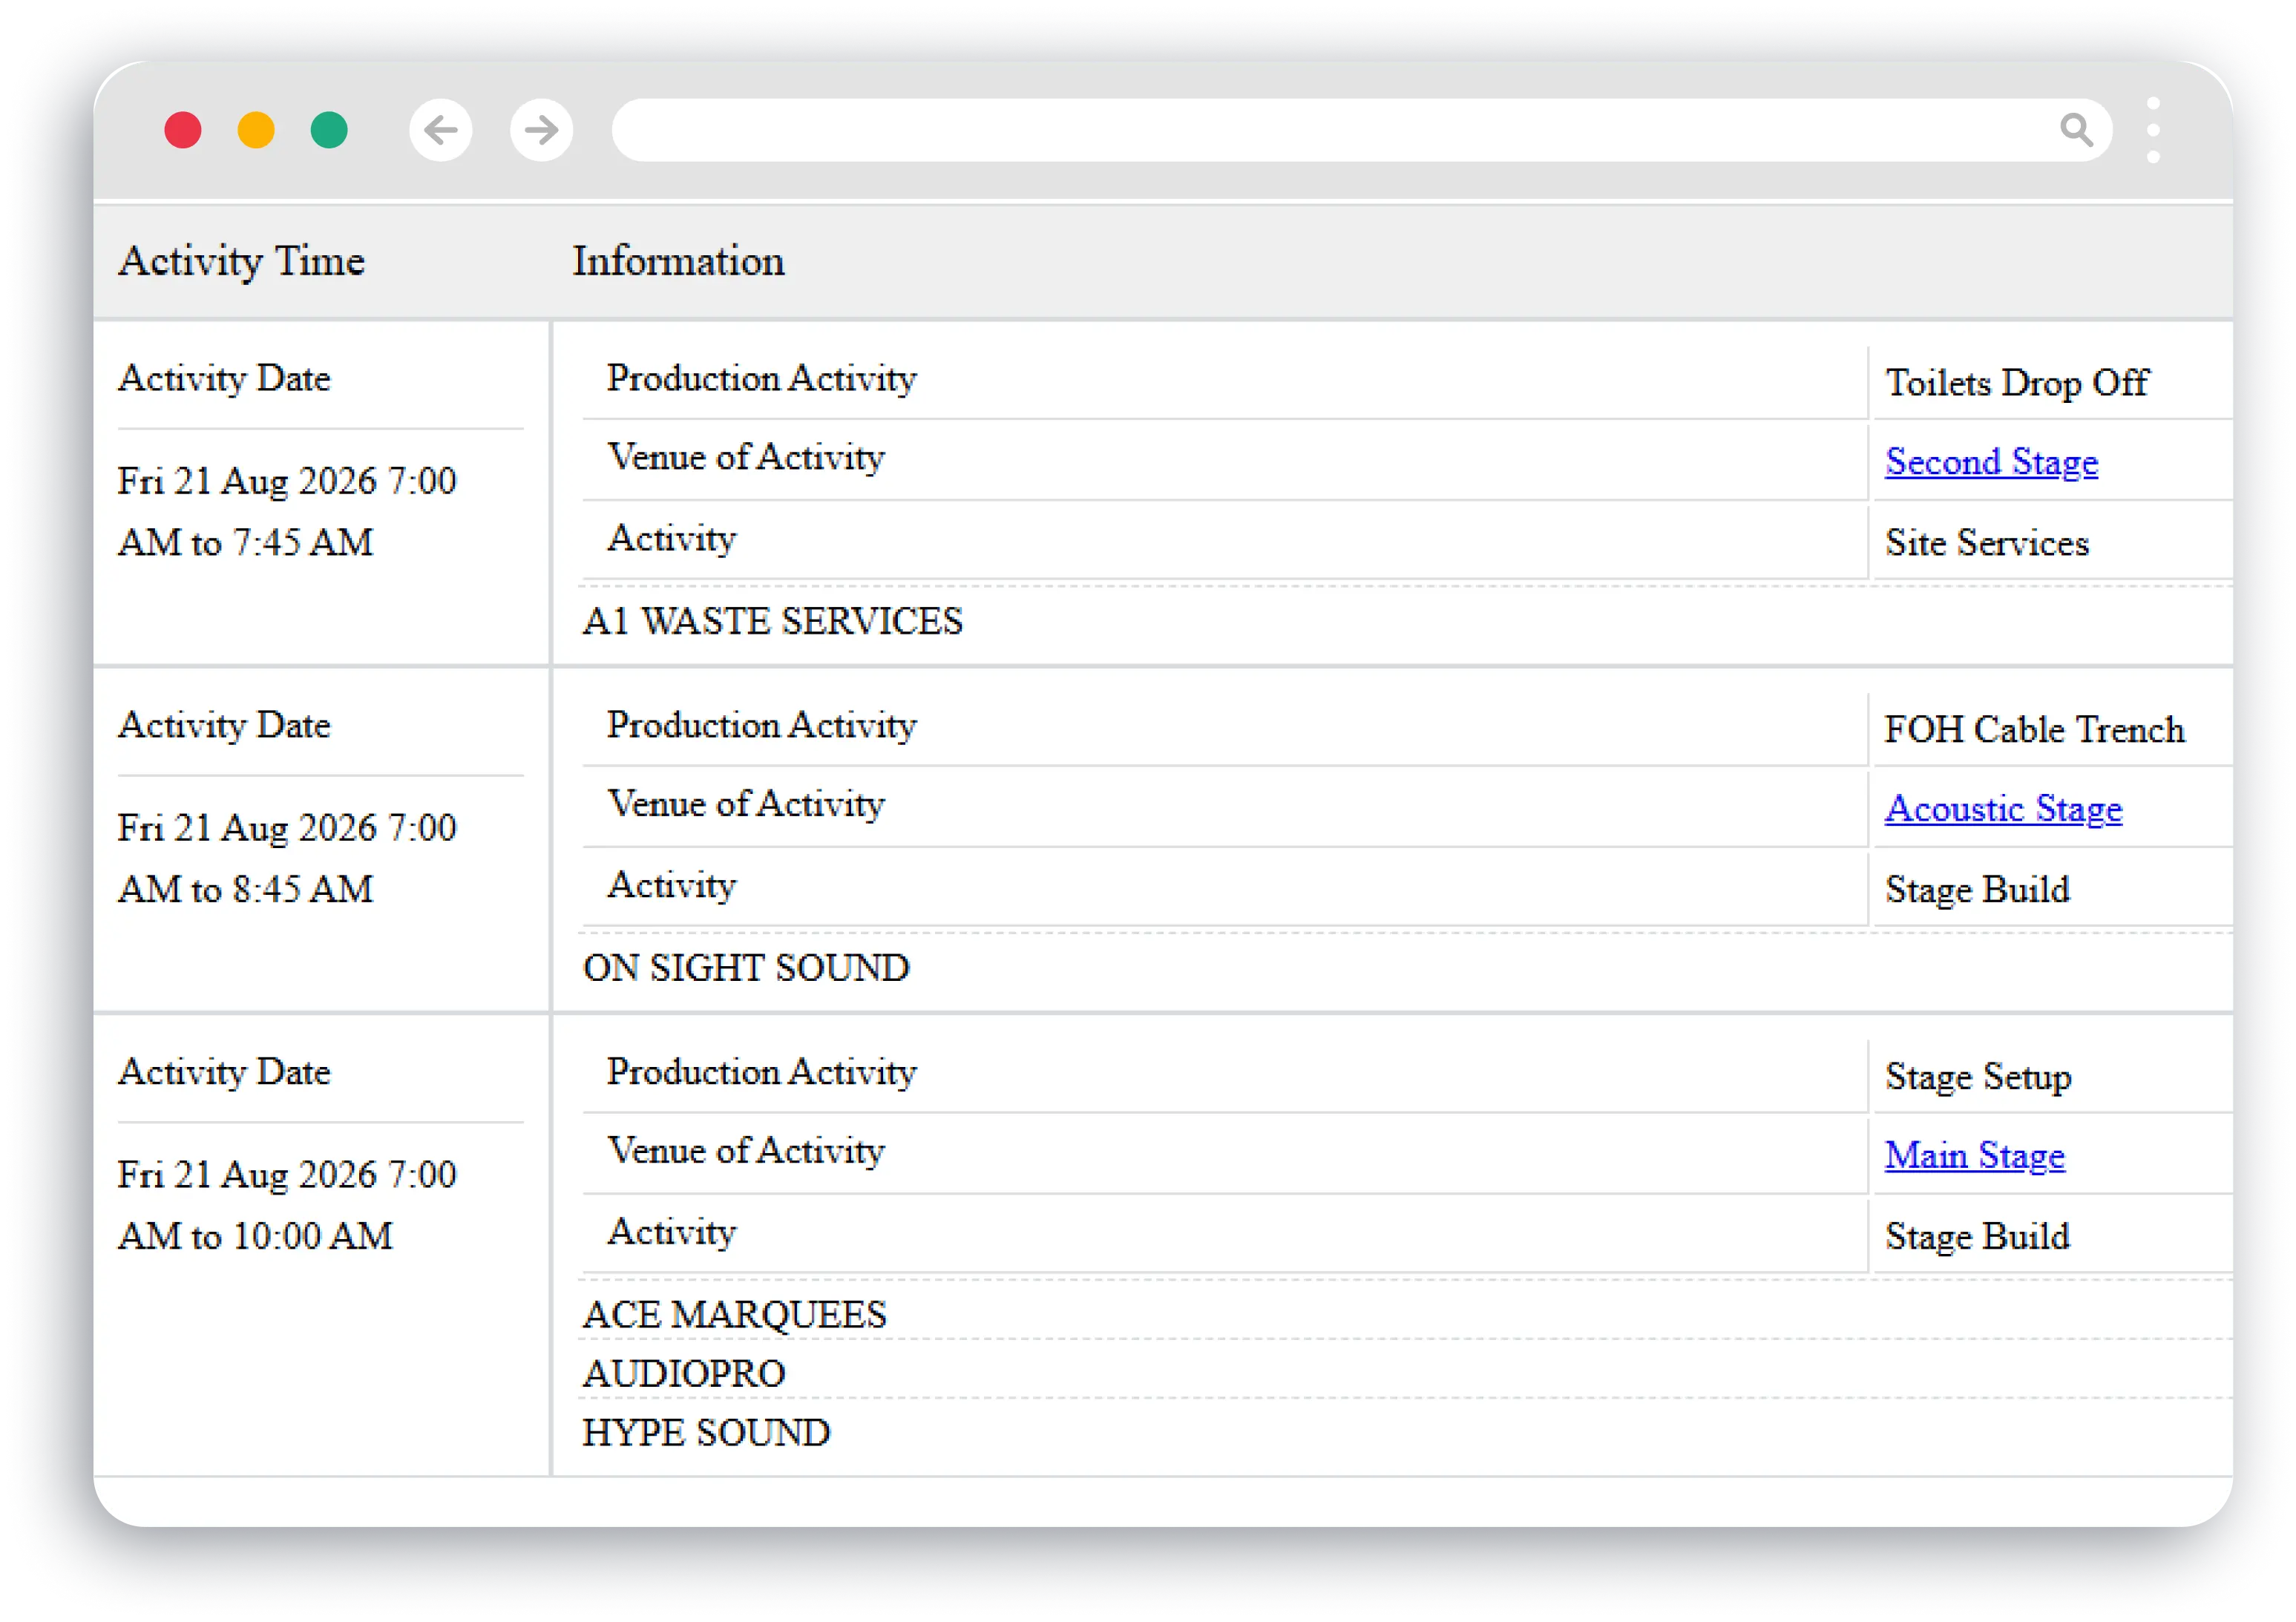This screenshot has width=2296, height=1622.
Task: Open the Main Stage link
Action: point(1974,1155)
